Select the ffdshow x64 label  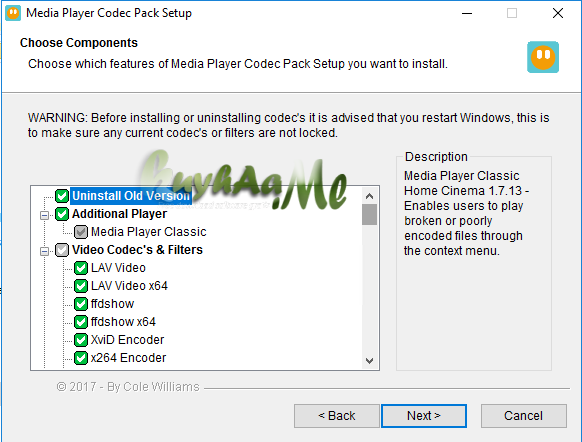click(123, 322)
